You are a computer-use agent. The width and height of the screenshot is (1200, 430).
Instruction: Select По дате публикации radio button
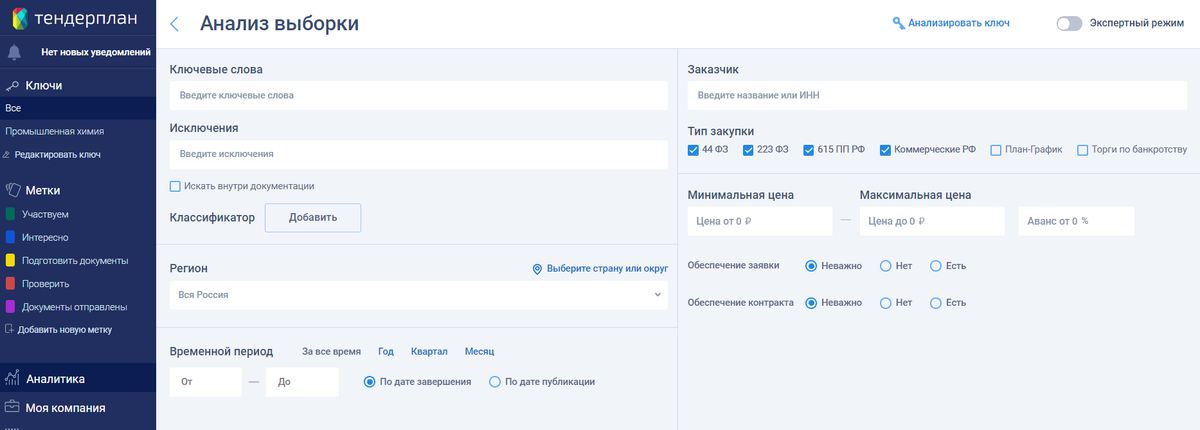(494, 381)
